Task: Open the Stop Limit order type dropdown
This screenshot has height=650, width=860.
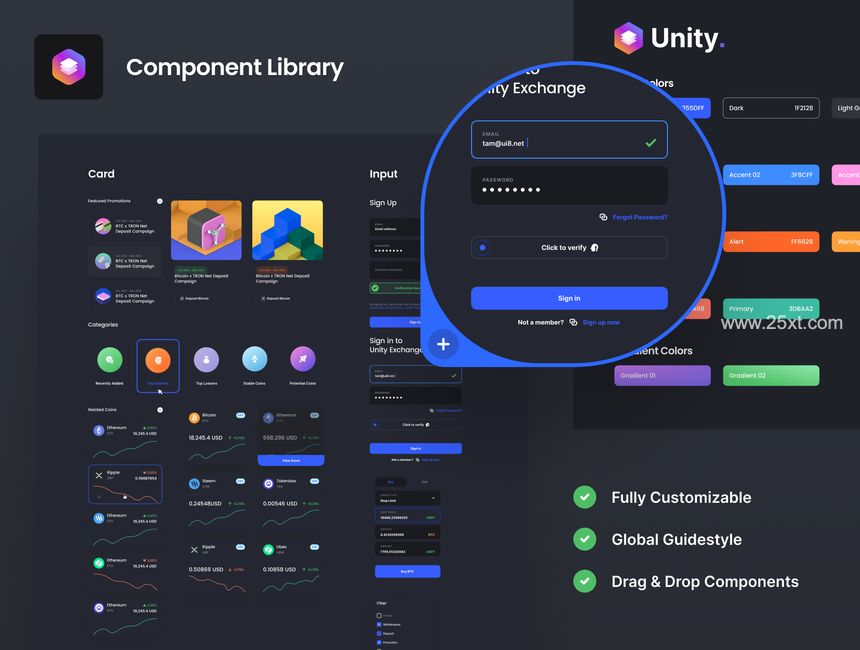Action: click(408, 498)
